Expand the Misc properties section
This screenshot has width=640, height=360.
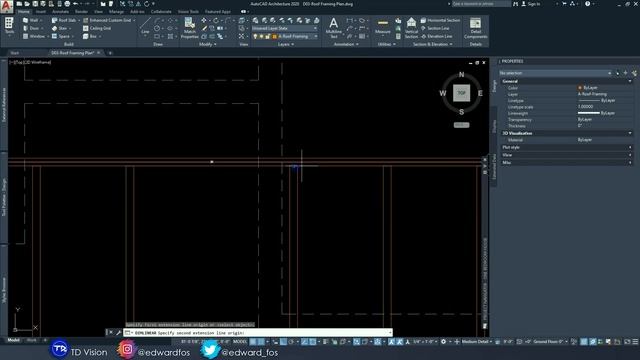point(630,162)
